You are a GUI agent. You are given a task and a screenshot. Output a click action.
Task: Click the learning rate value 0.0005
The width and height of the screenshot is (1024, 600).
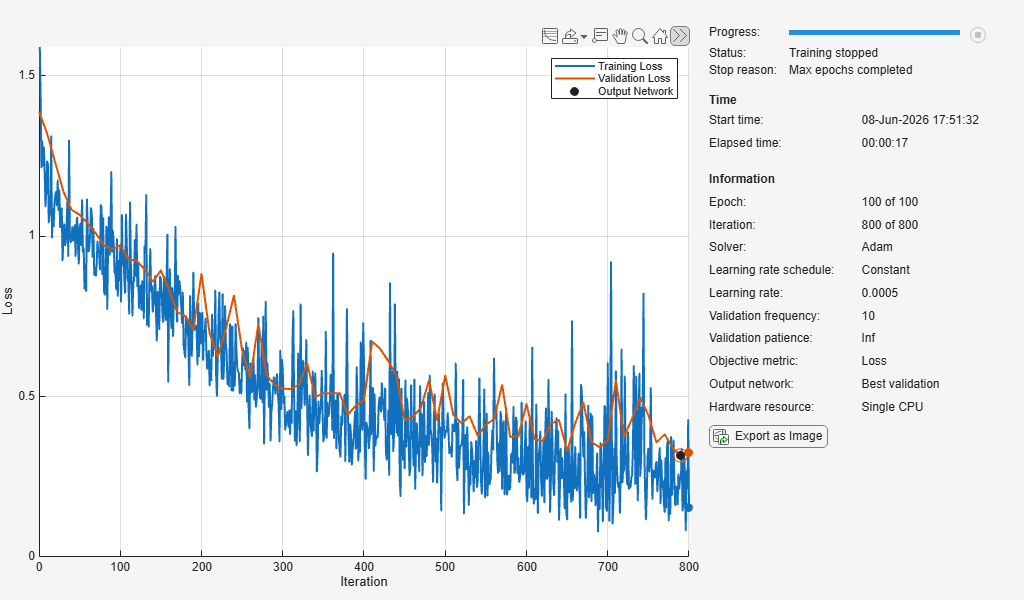[880, 292]
